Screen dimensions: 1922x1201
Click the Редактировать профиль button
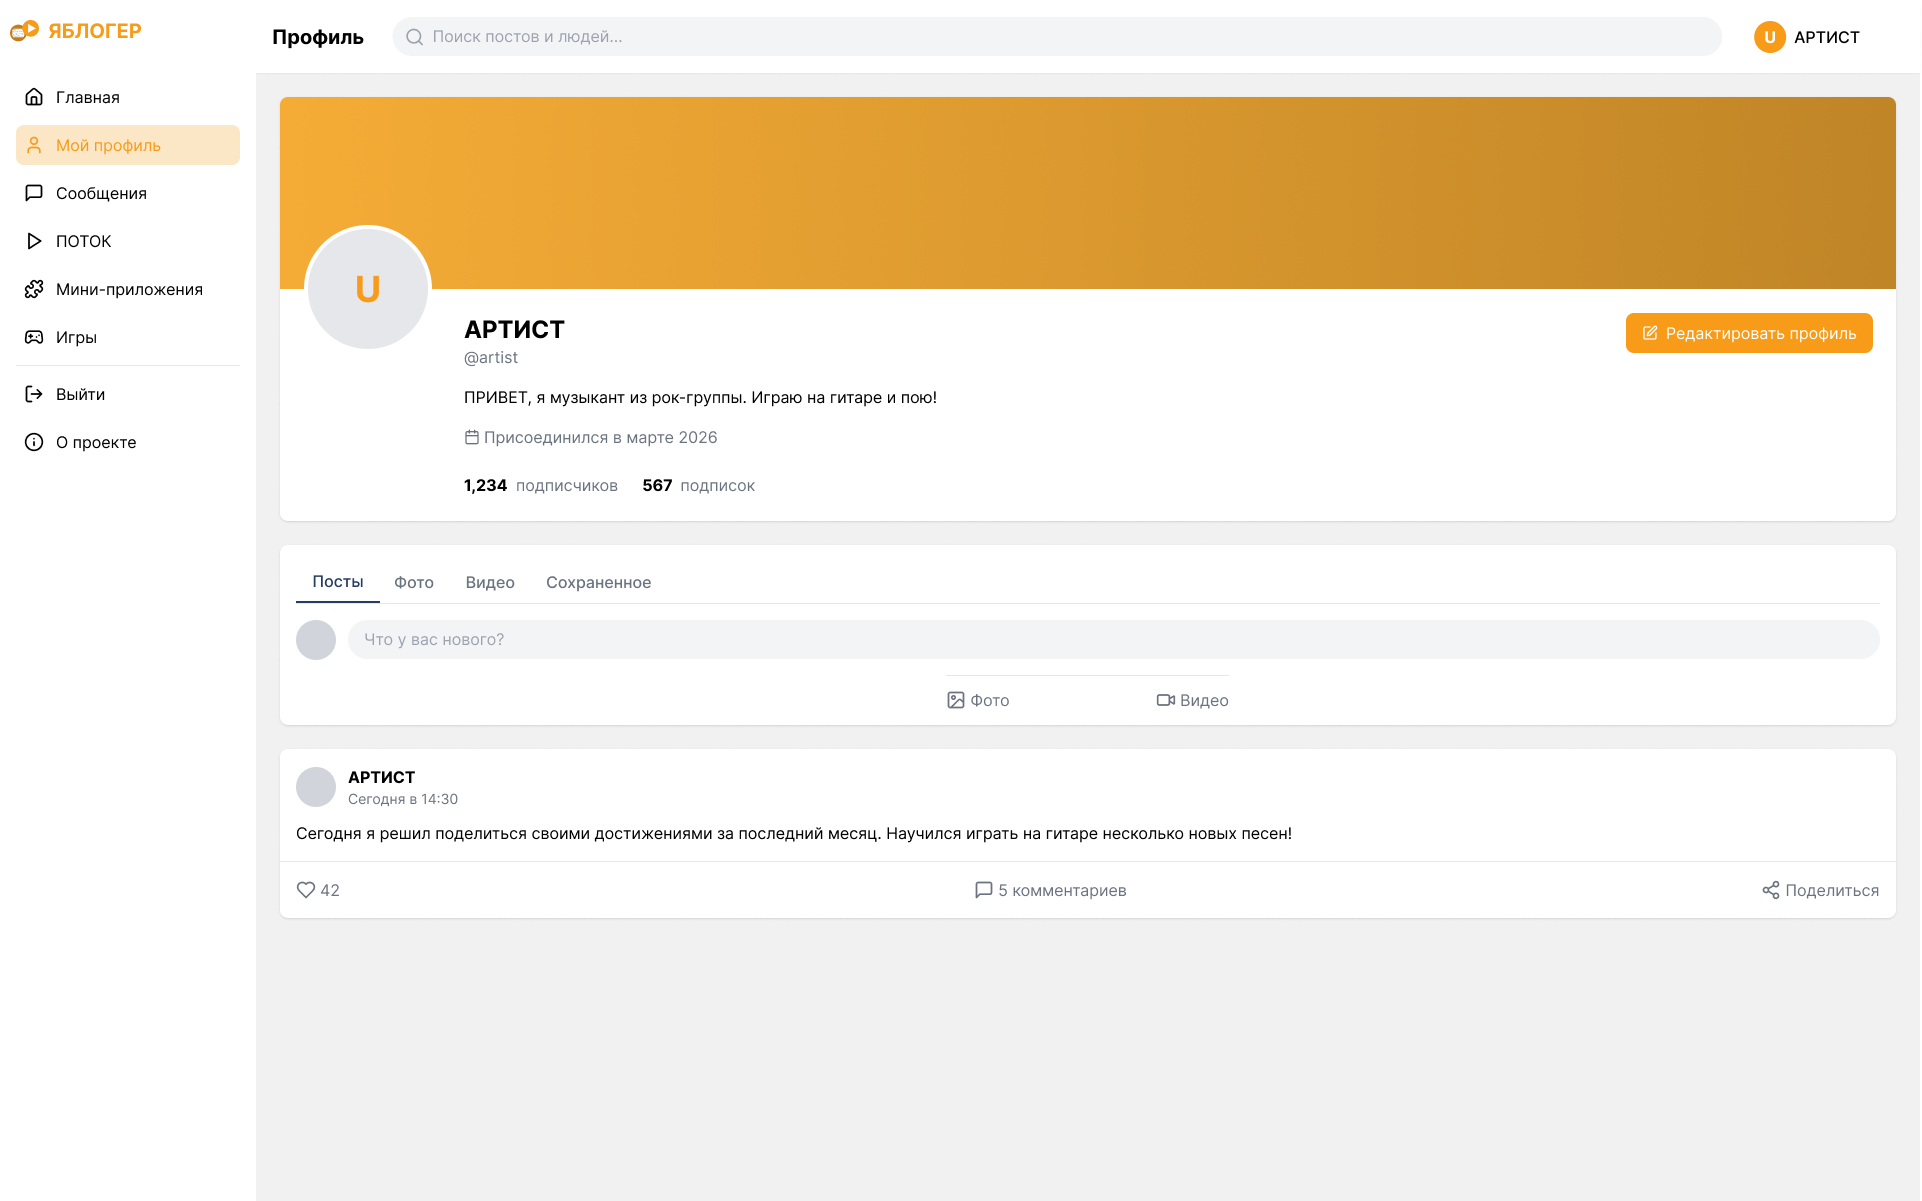coord(1749,333)
